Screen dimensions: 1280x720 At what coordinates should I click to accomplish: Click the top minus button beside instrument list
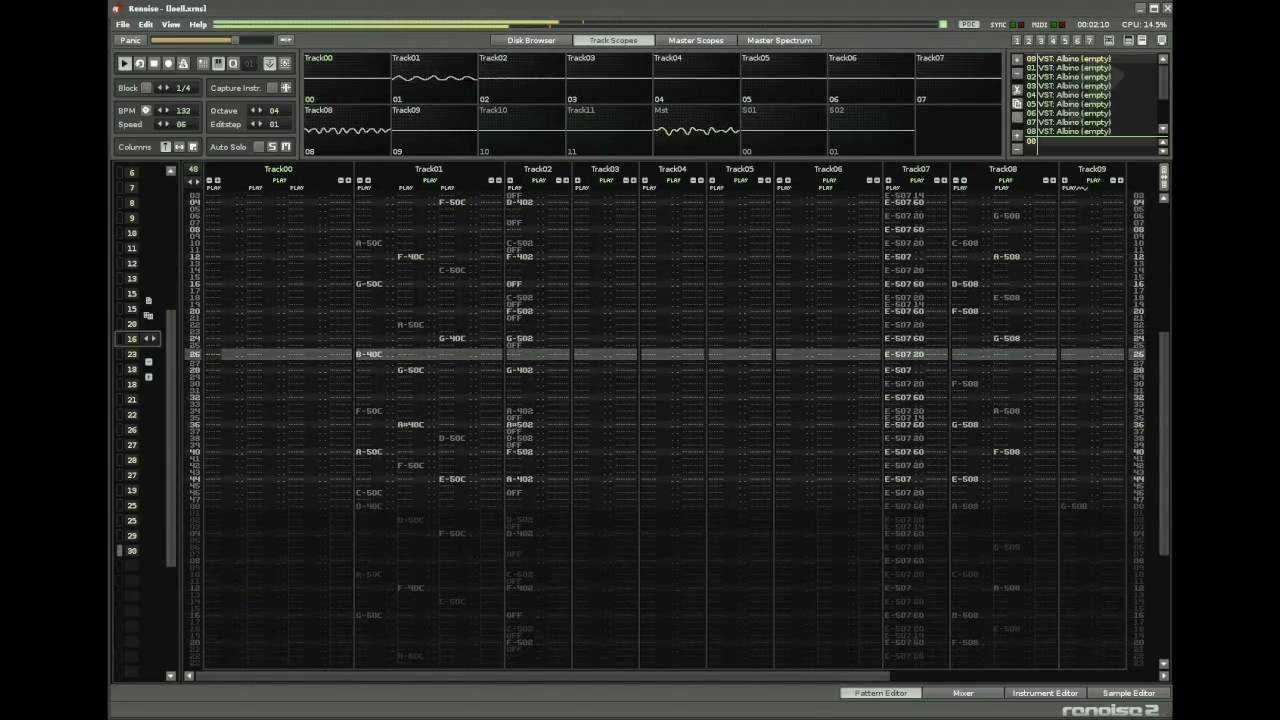[1017, 73]
